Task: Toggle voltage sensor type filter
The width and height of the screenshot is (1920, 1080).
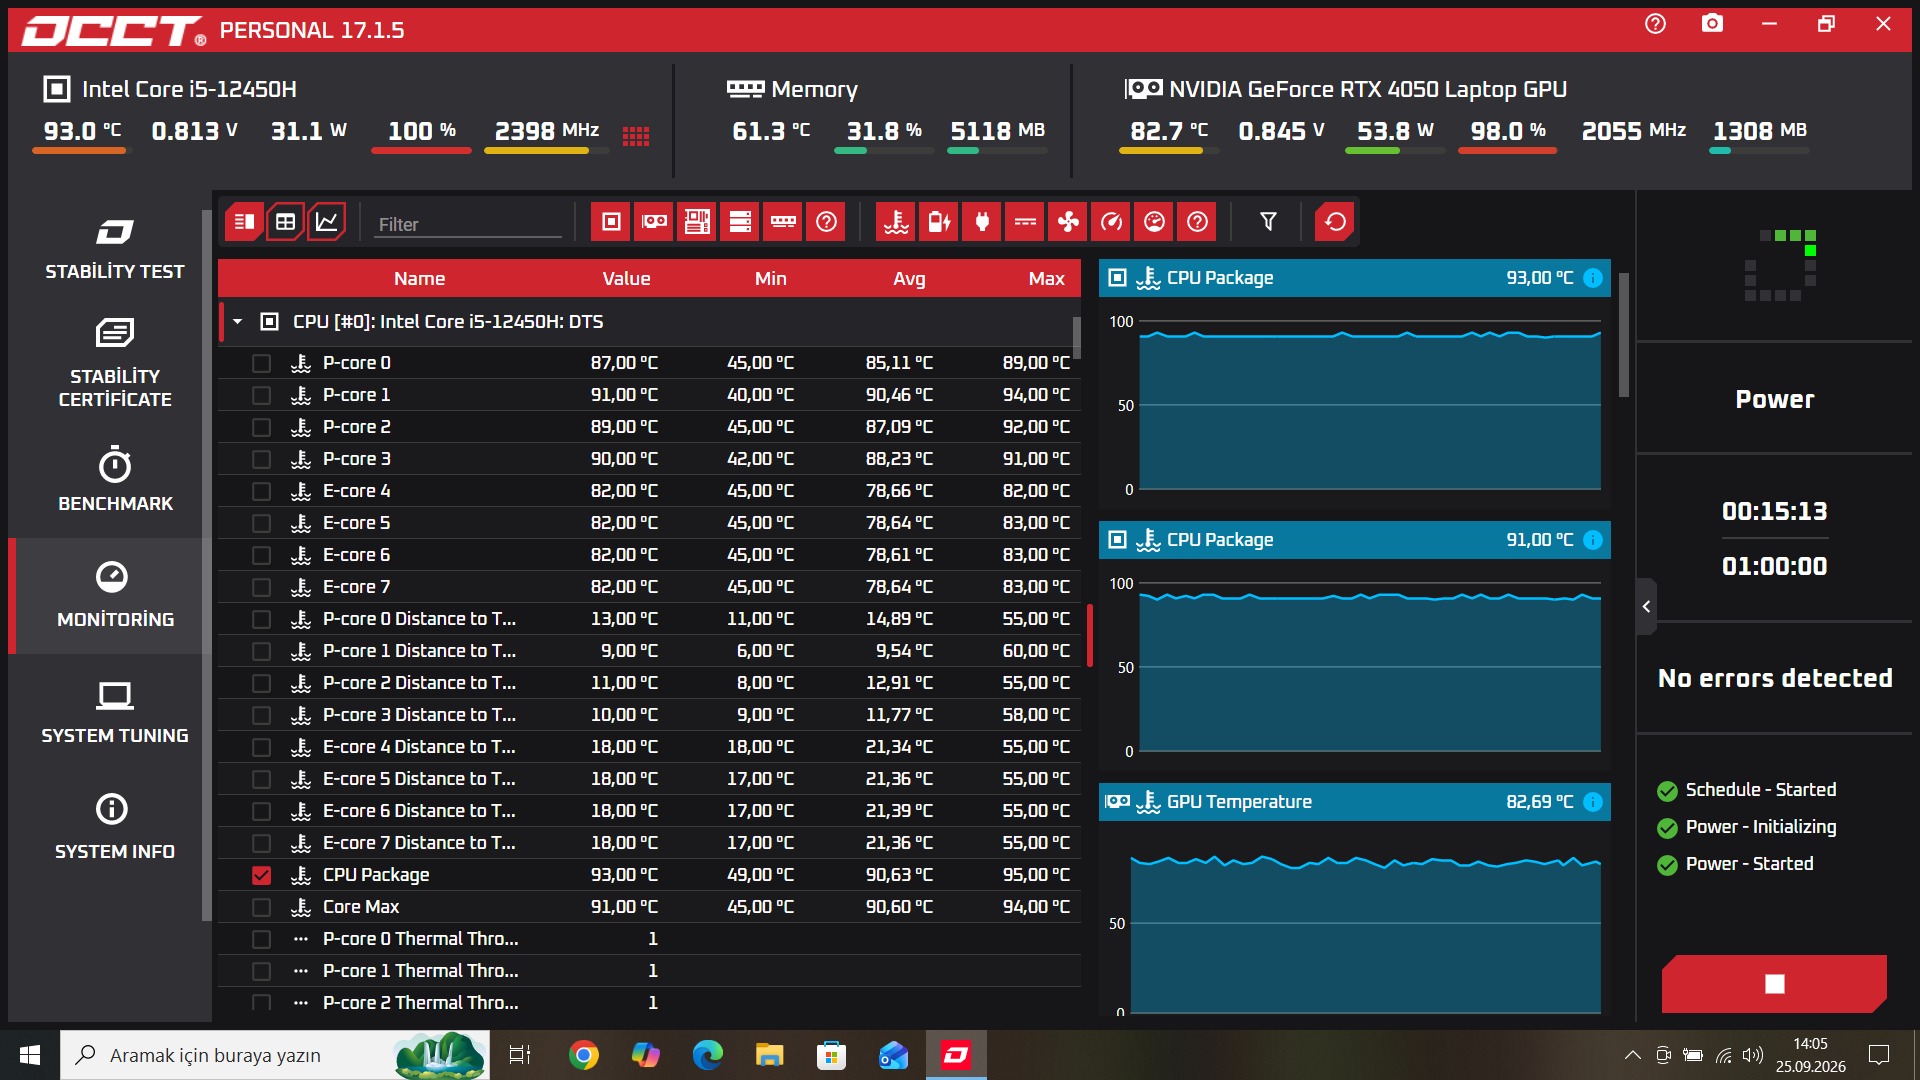Action: [1025, 222]
